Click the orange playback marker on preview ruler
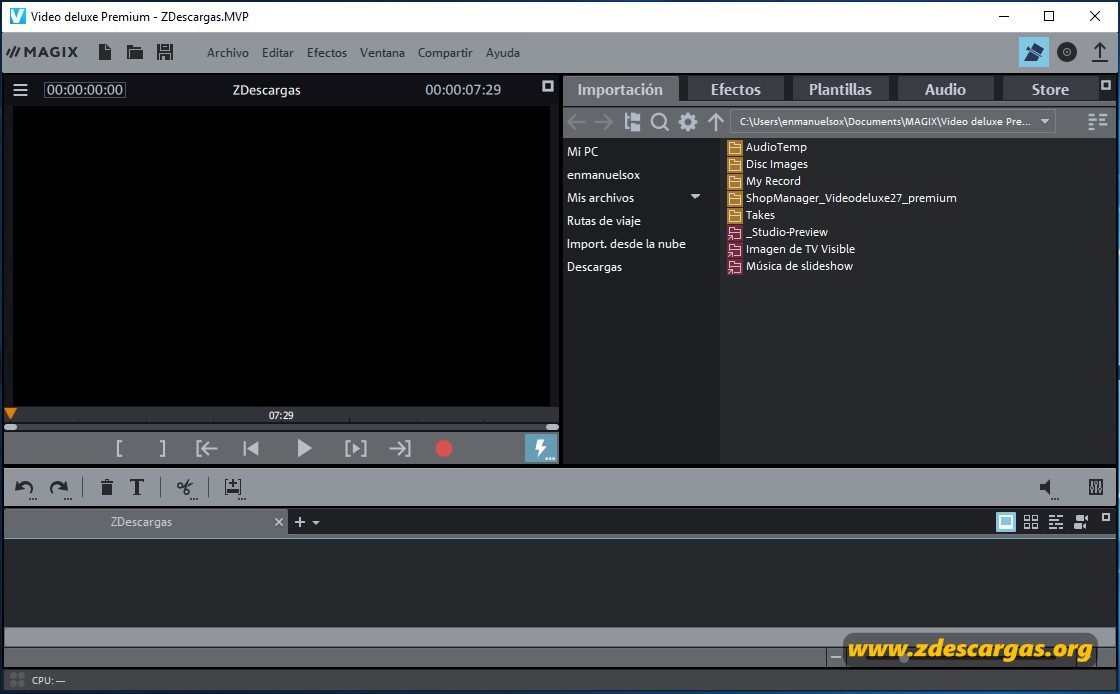The height and width of the screenshot is (694, 1120). [10, 413]
